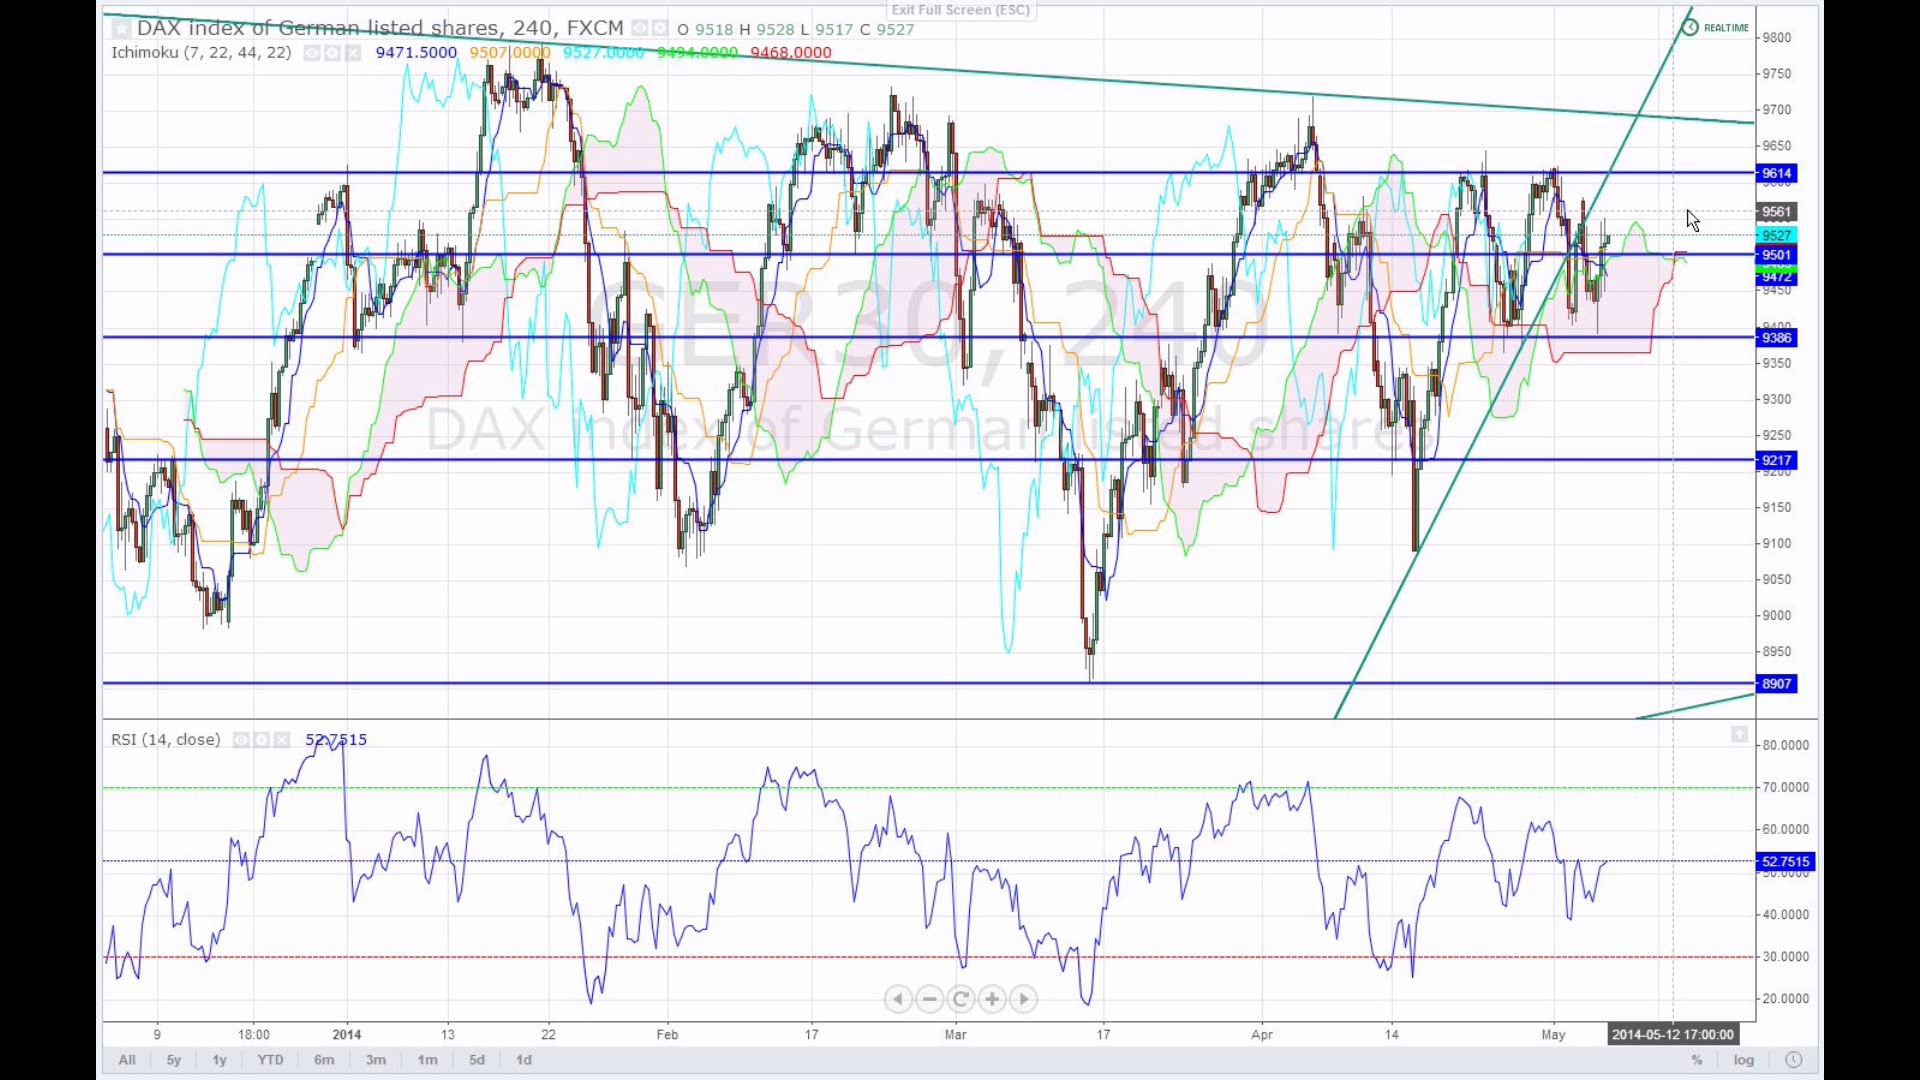1920x1080 pixels.
Task: Hide Ichimoku indicator using eye icon
Action: (312, 53)
